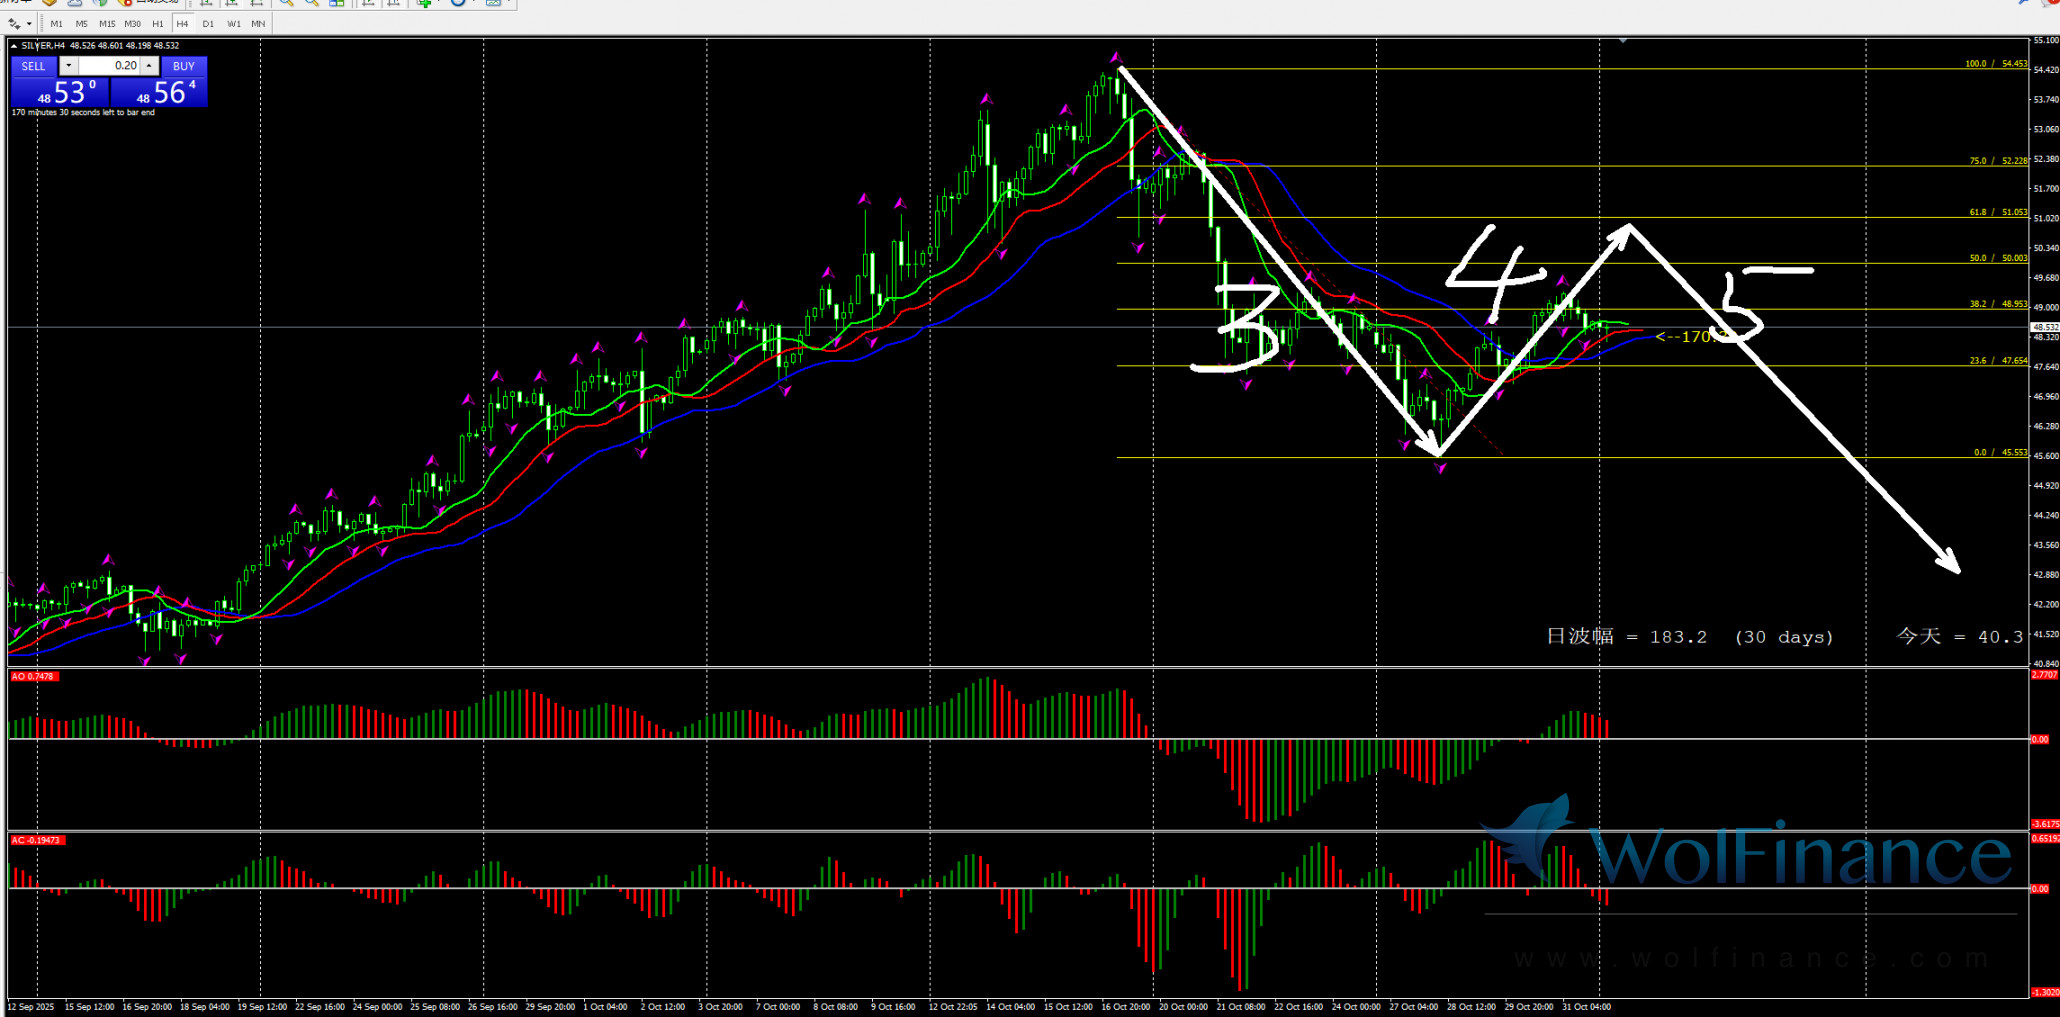The image size is (2060, 1017).
Task: Click the SELL button in one-click panel
Action: pos(33,66)
